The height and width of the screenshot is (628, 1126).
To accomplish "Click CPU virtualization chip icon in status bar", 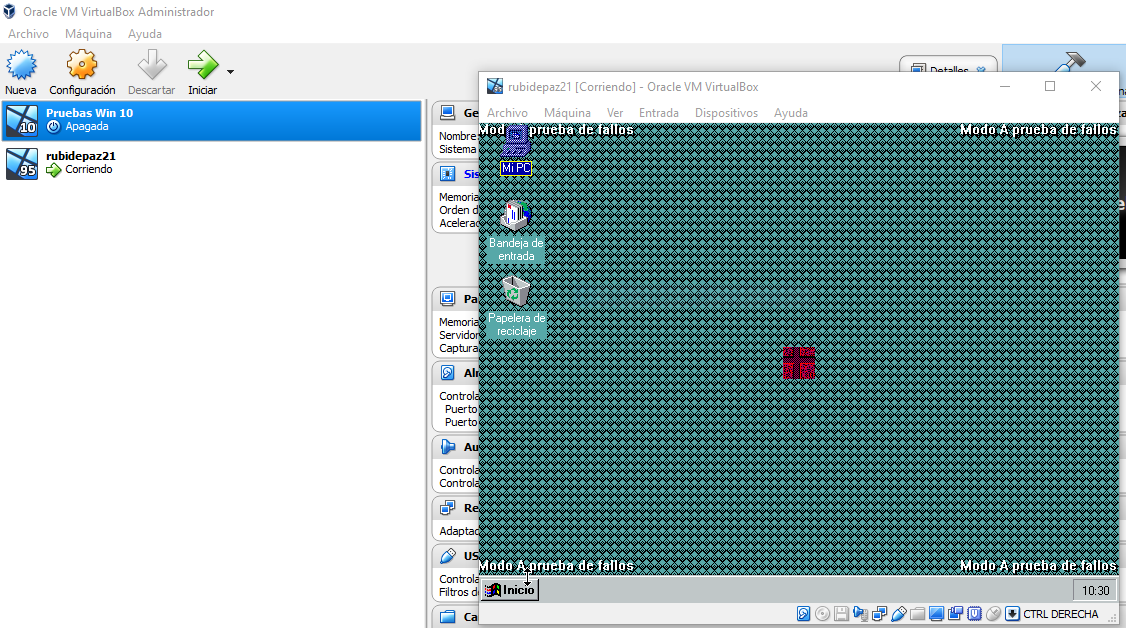I will point(974,614).
